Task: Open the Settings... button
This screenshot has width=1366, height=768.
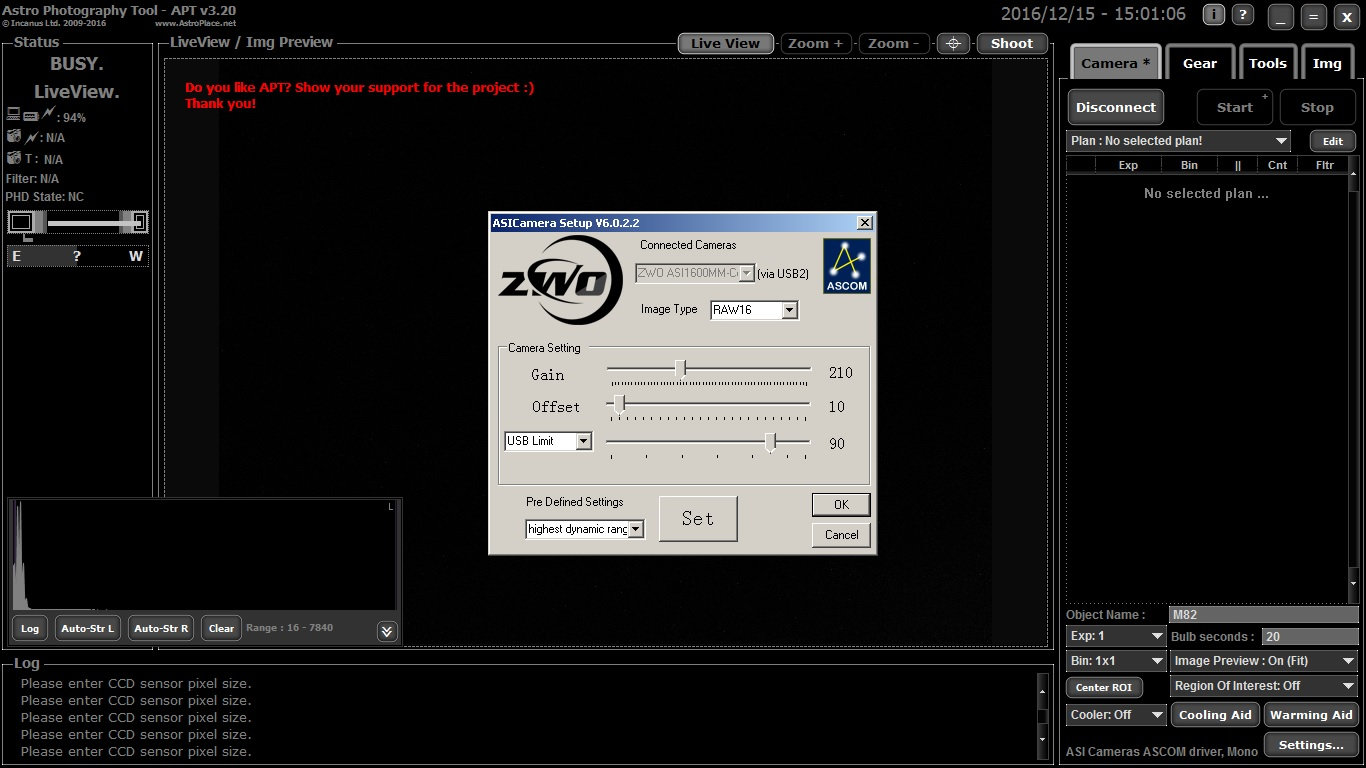Action: 1311,745
